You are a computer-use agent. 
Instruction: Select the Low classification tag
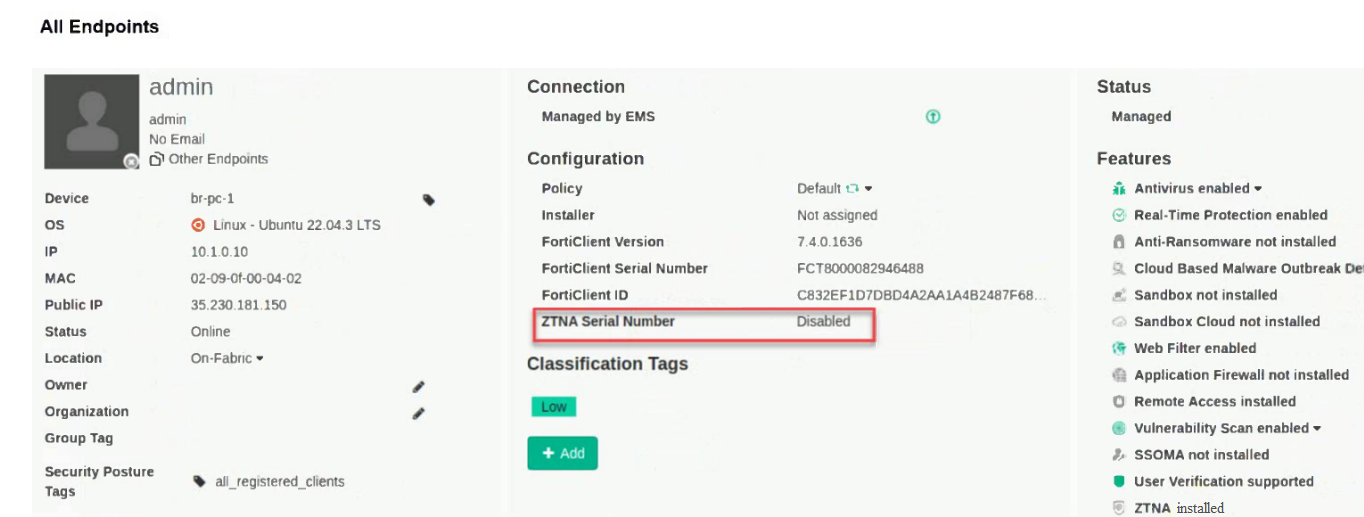553,407
